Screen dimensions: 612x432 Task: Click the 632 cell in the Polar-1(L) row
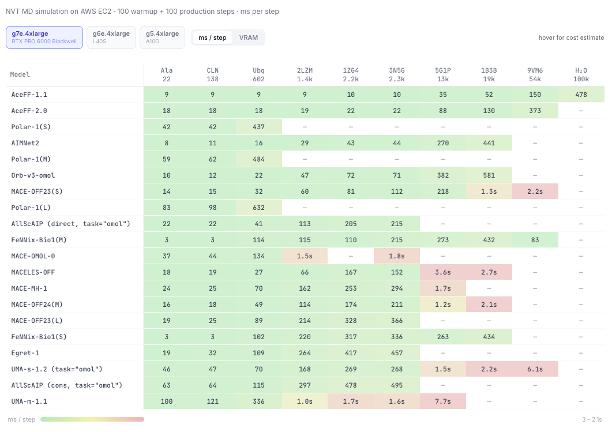(x=259, y=208)
